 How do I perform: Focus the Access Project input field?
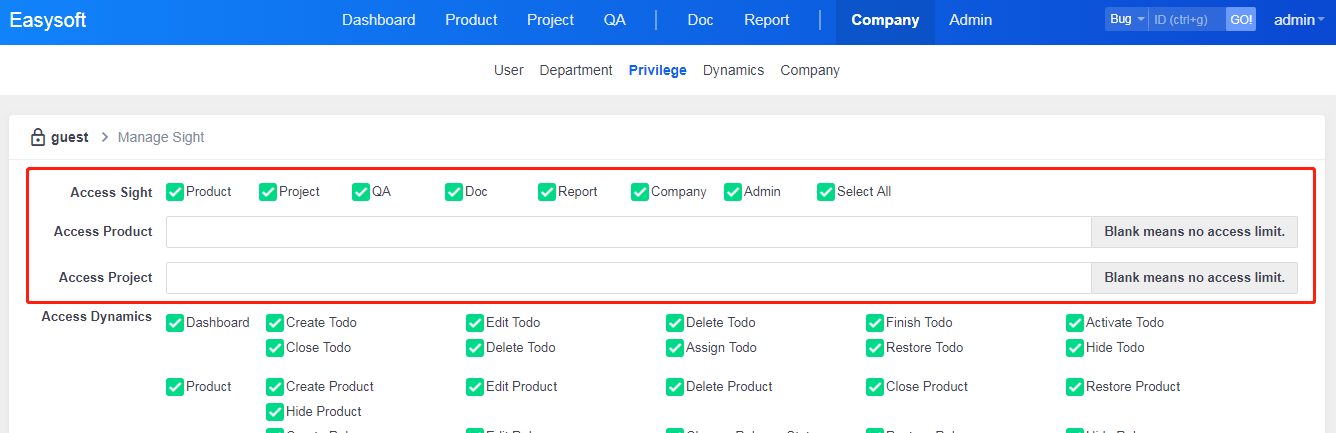click(628, 278)
